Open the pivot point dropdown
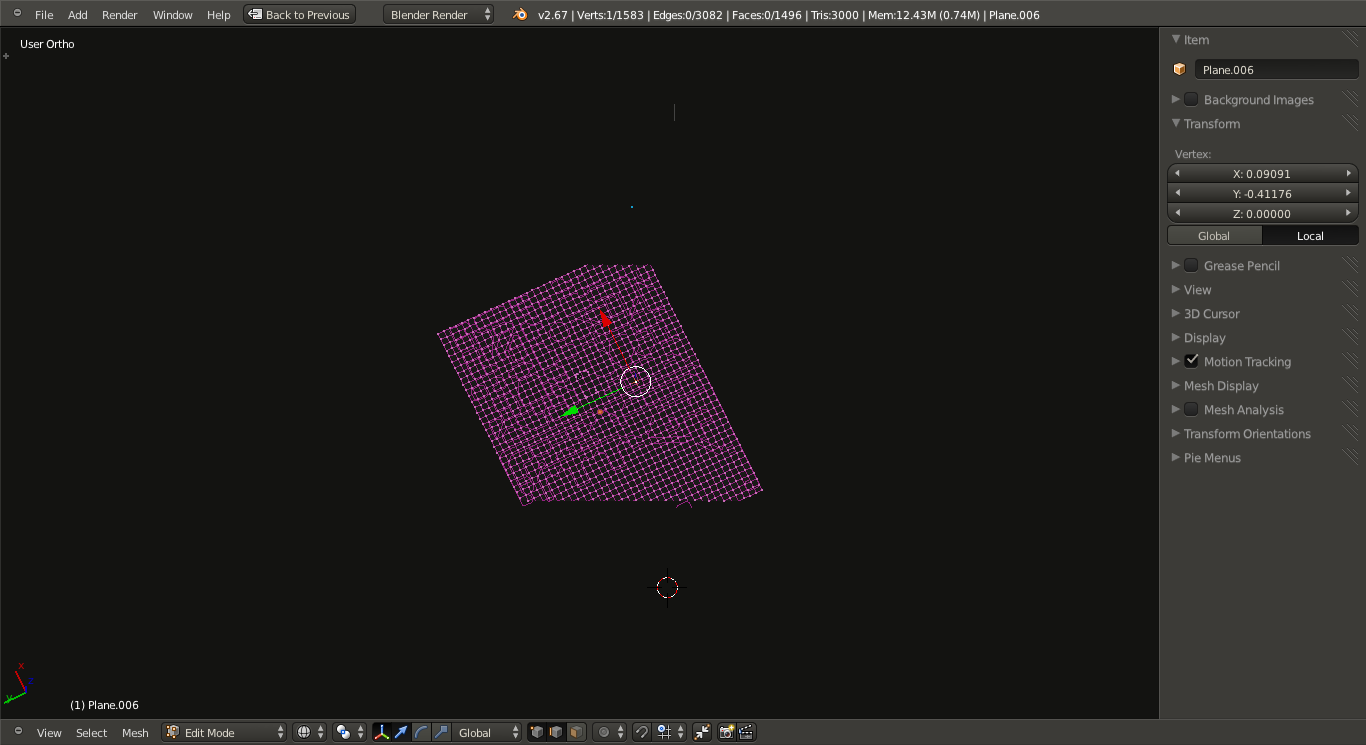The width and height of the screenshot is (1366, 745). [350, 732]
